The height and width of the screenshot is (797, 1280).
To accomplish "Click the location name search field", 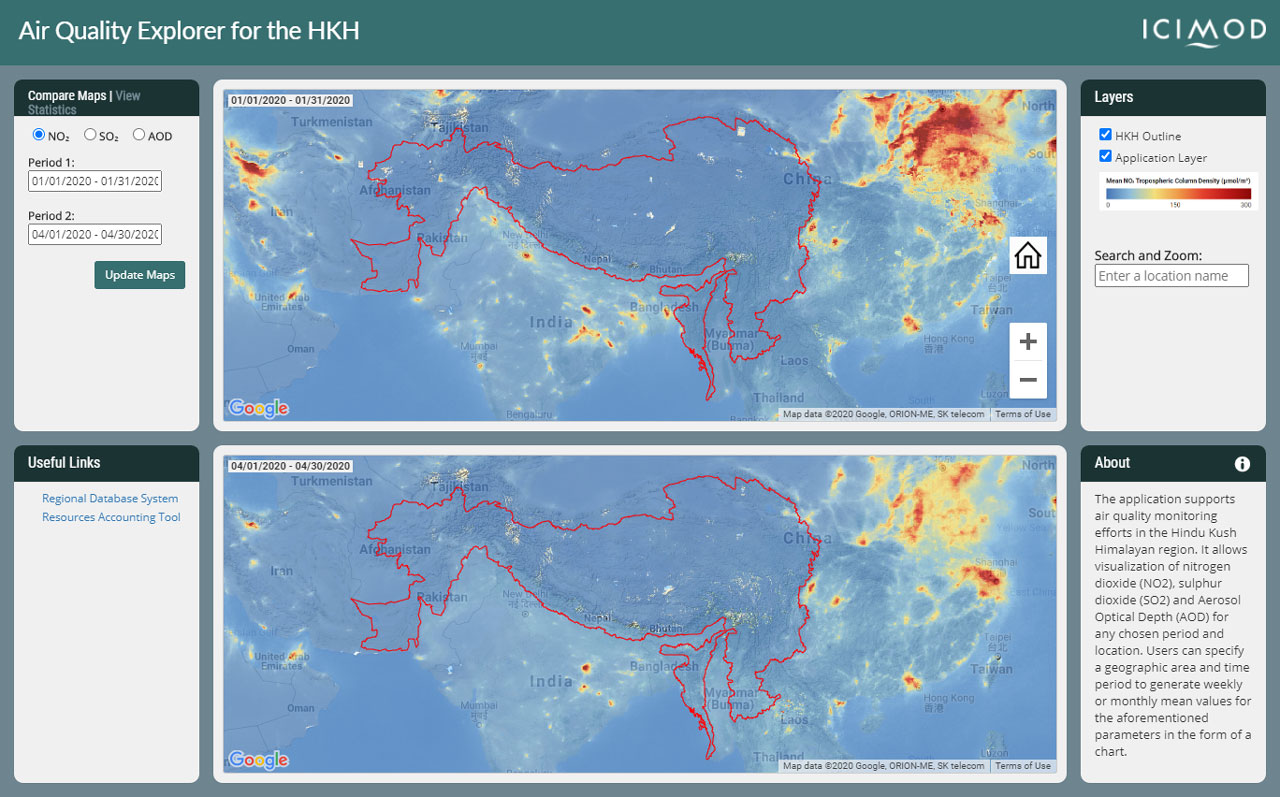I will 1172,276.
